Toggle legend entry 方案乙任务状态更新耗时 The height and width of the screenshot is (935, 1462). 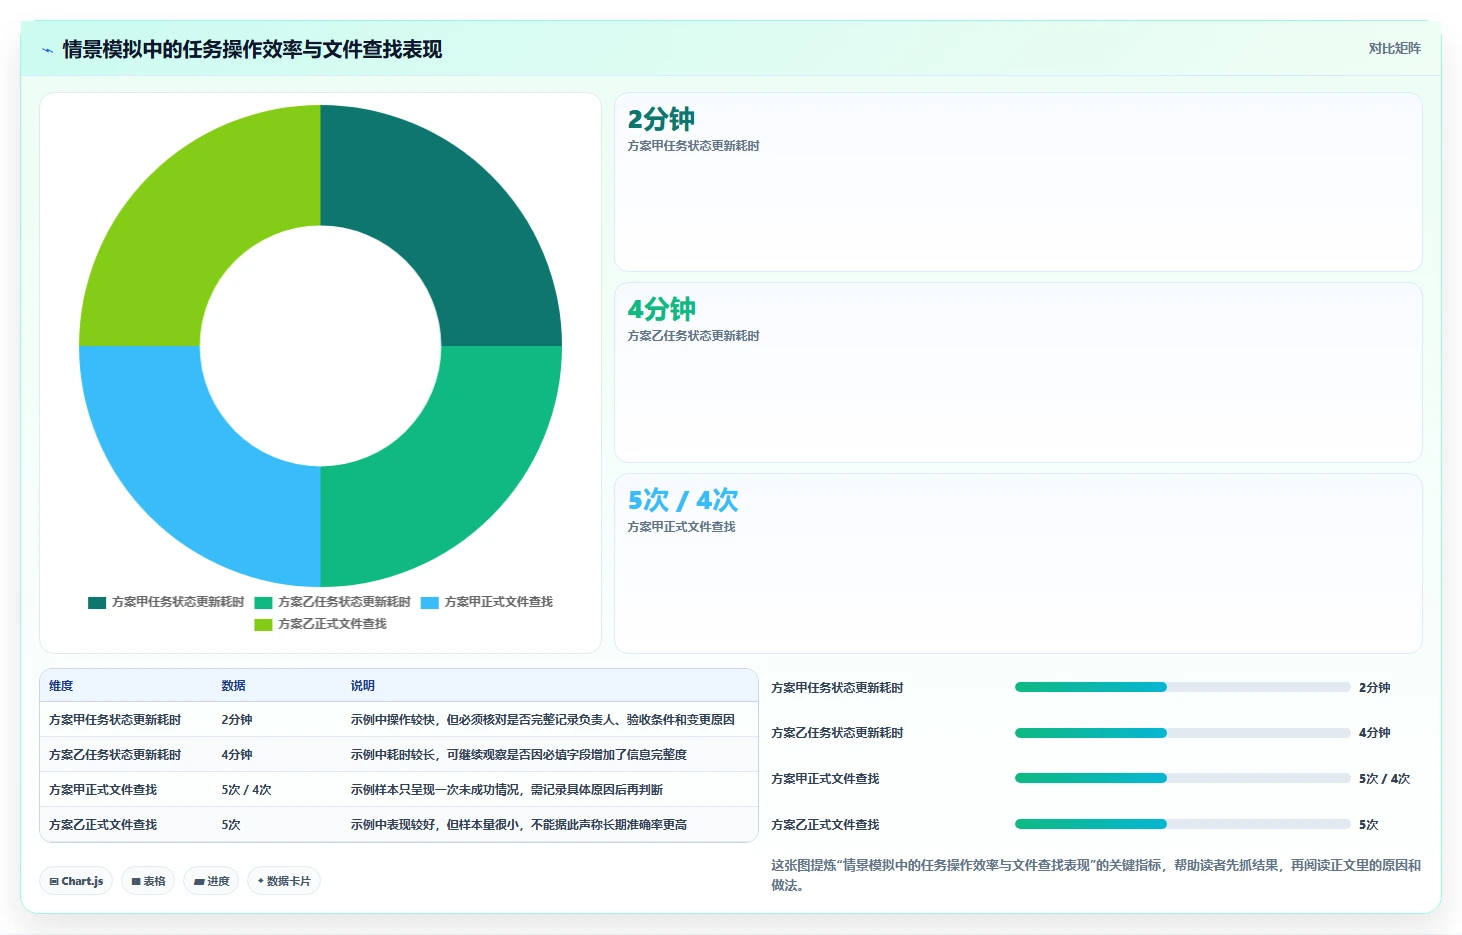tap(332, 602)
